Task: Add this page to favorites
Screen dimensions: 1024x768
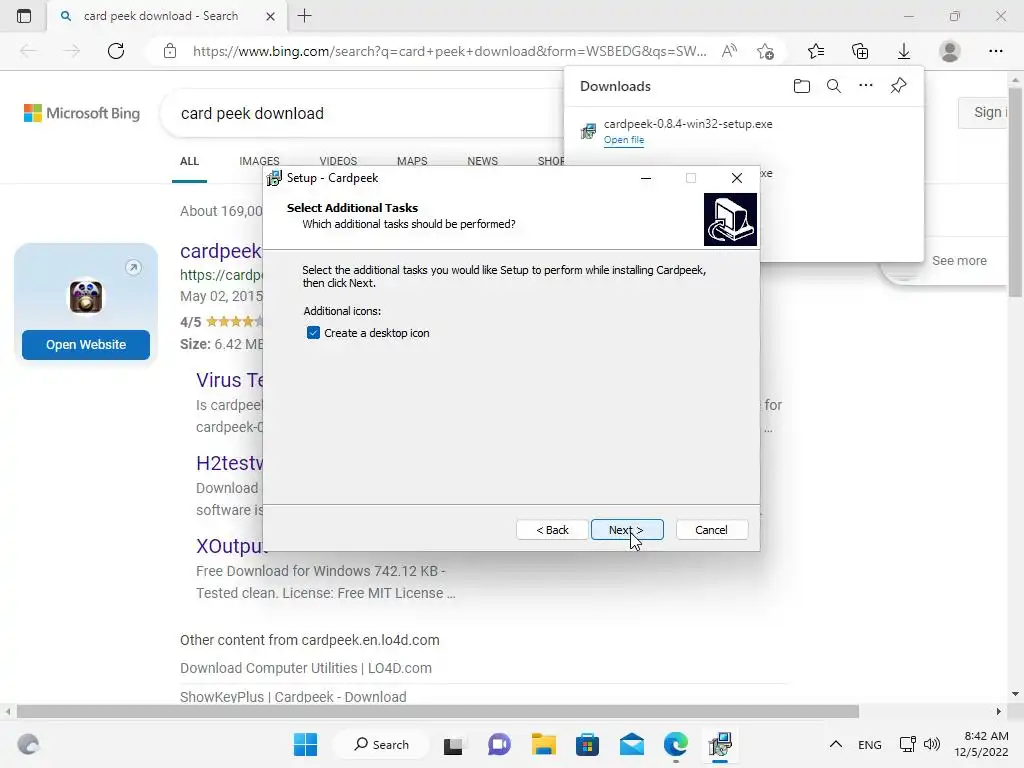Action: (x=765, y=51)
